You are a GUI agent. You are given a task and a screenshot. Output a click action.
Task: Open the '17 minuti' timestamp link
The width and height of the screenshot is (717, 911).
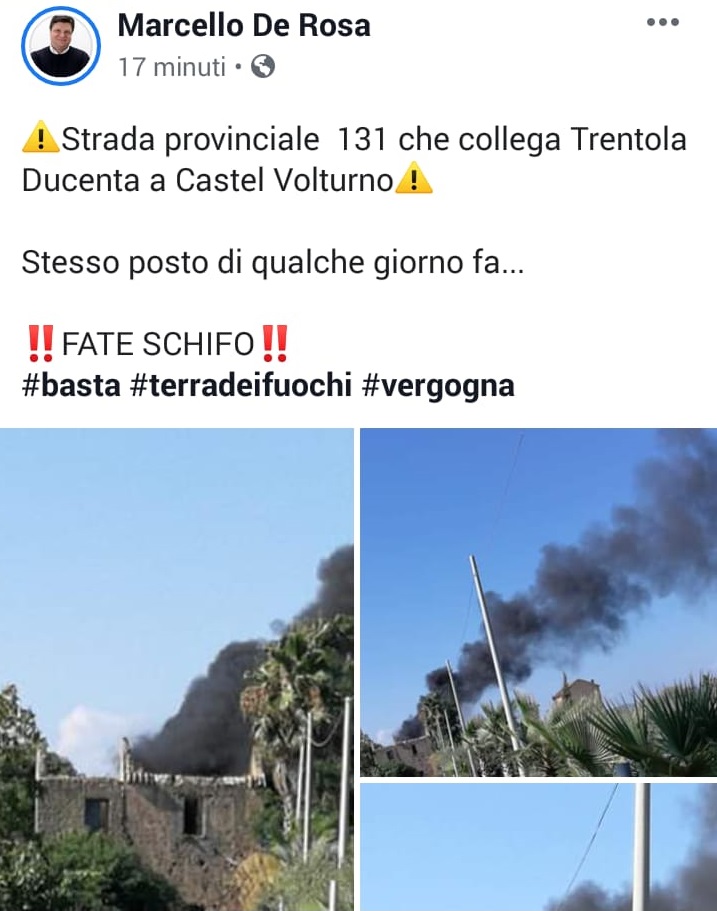(x=172, y=67)
